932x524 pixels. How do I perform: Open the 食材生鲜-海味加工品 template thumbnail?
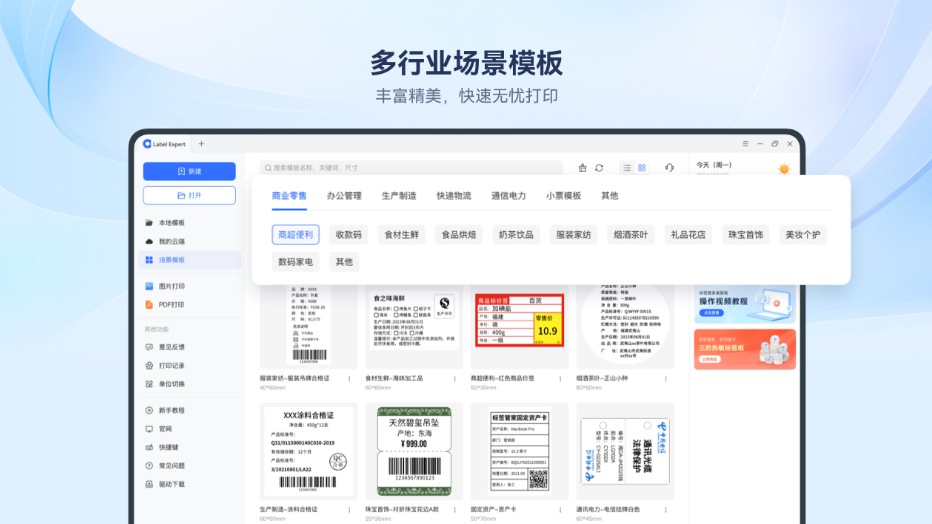(414, 326)
